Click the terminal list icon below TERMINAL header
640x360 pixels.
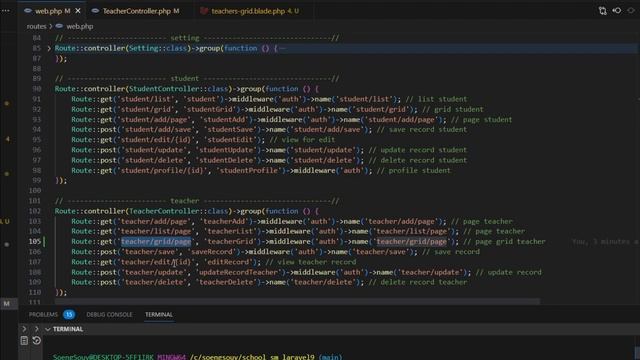pos(24,340)
